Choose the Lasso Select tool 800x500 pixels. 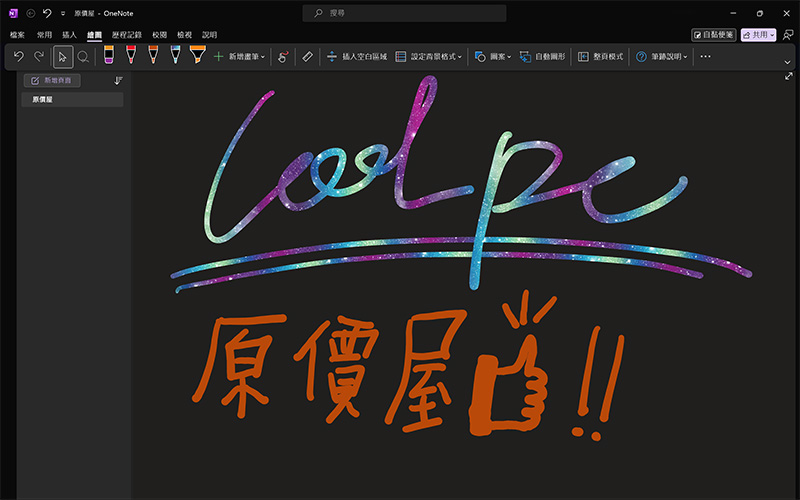(83, 57)
